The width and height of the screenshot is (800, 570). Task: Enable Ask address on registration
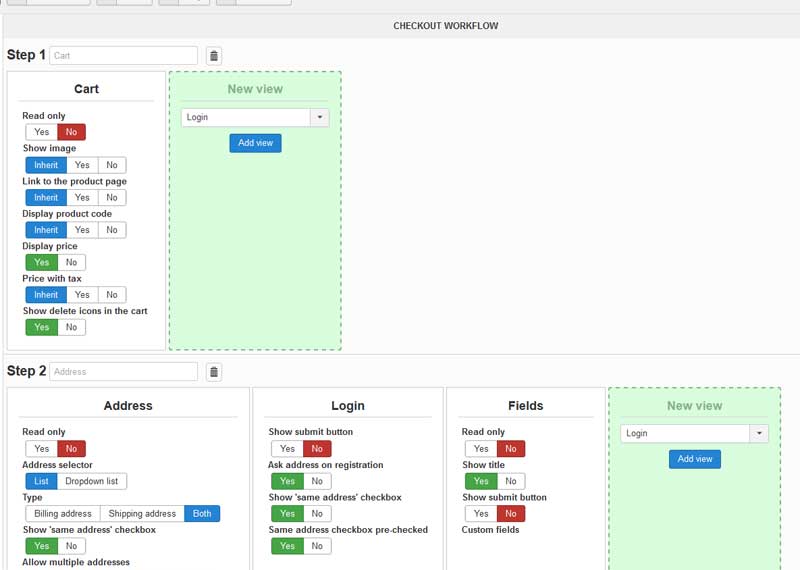click(x=287, y=481)
